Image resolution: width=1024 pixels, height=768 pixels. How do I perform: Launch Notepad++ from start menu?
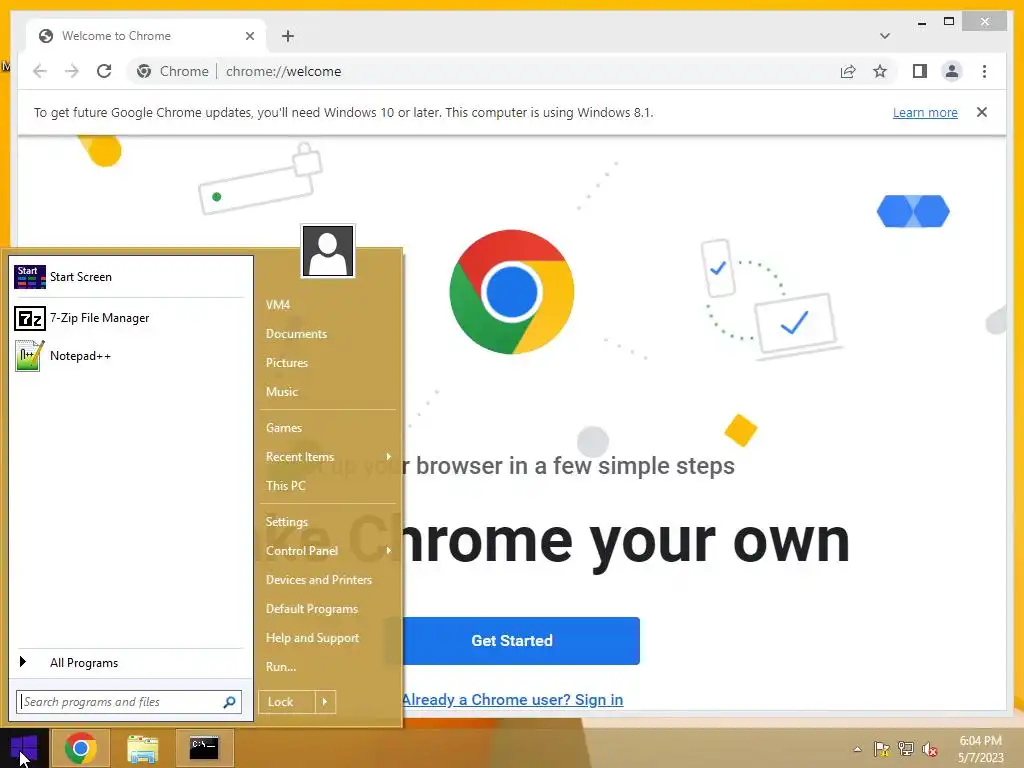coord(129,356)
